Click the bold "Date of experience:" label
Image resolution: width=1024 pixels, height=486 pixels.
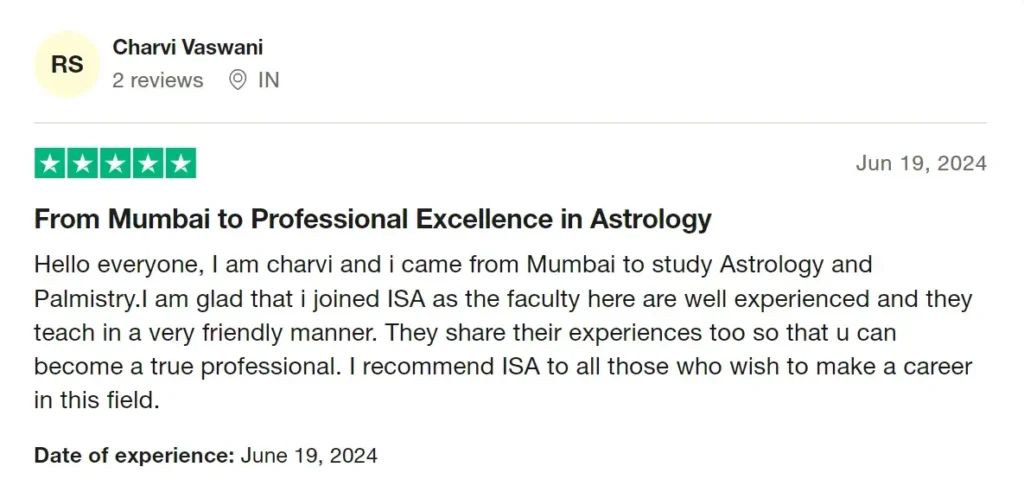(134, 455)
